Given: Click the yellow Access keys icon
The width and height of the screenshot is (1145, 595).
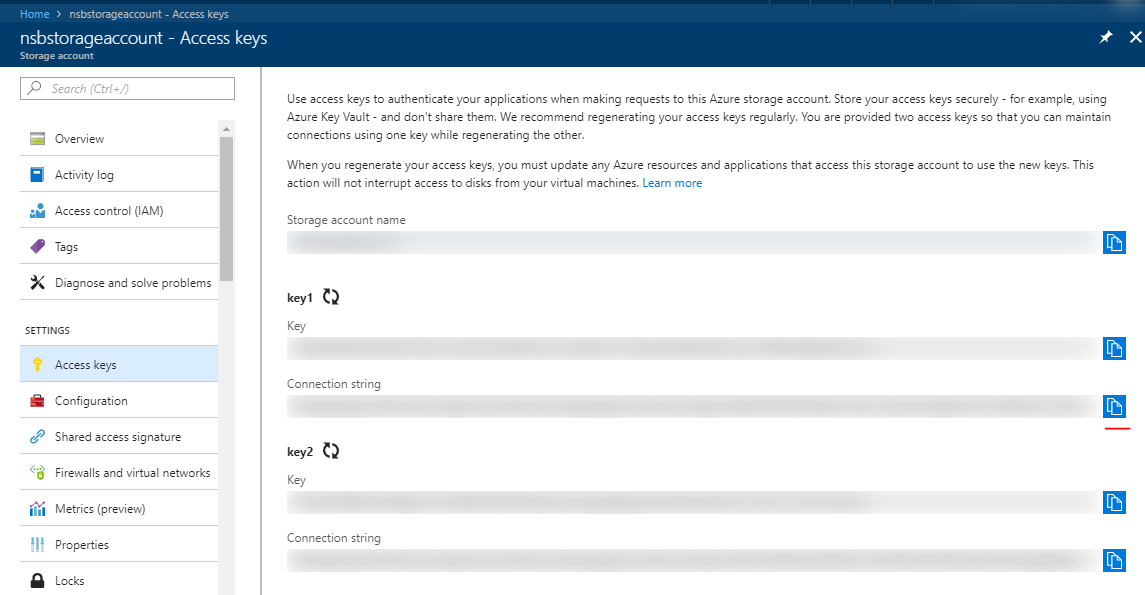Looking at the screenshot, I should pos(37,364).
